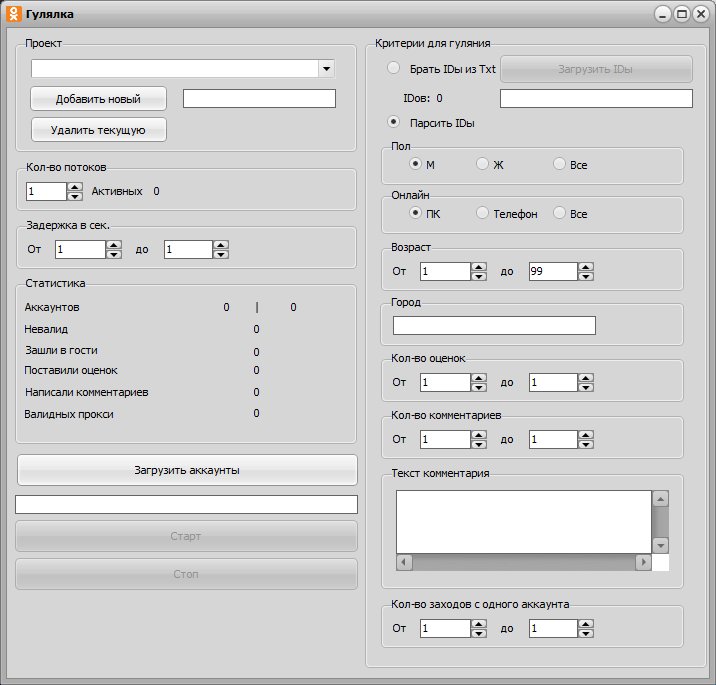Decrease Кол-во комментариев 'до' value

(x=586, y=444)
